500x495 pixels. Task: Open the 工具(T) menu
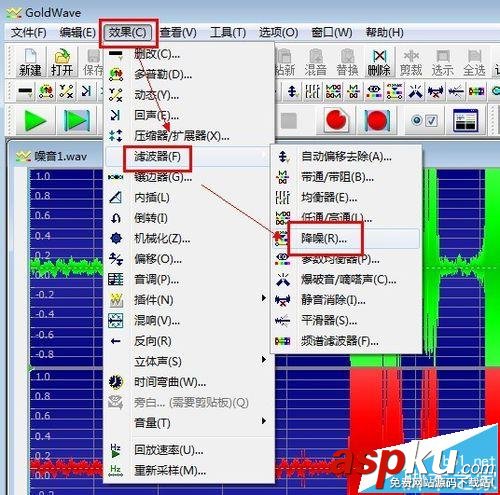point(228,33)
